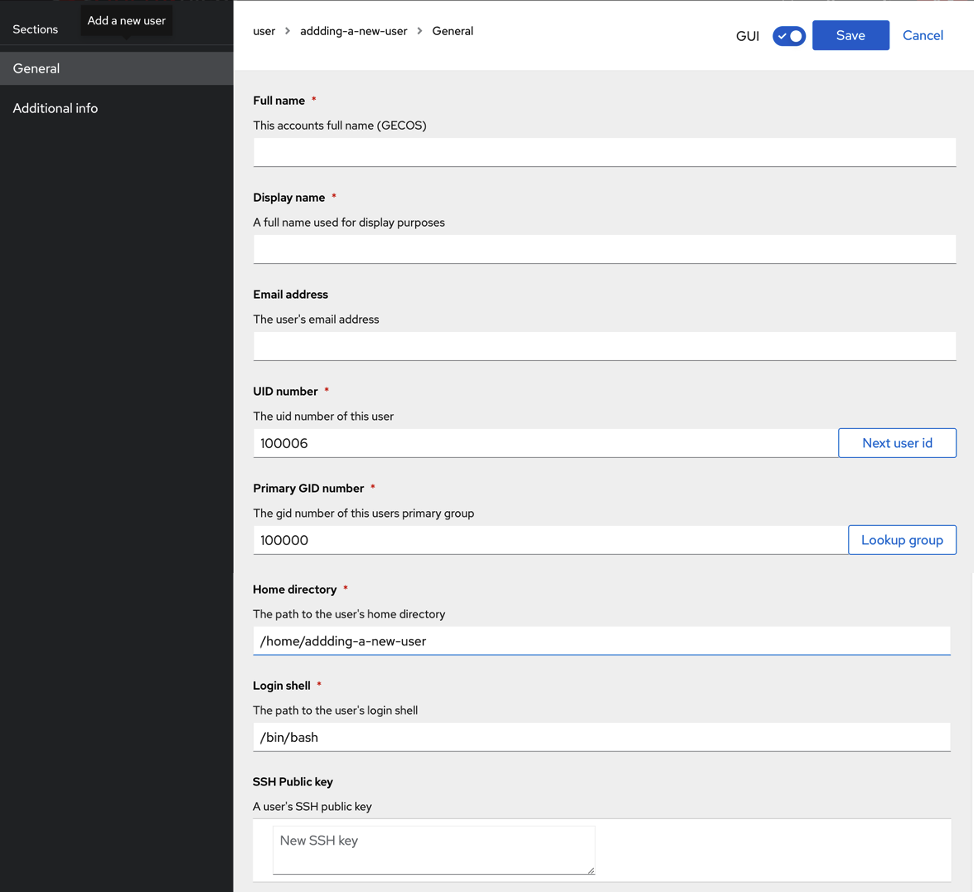Viewport: 974px width, 892px height.
Task: Click the Sections header label
Action: 35,29
